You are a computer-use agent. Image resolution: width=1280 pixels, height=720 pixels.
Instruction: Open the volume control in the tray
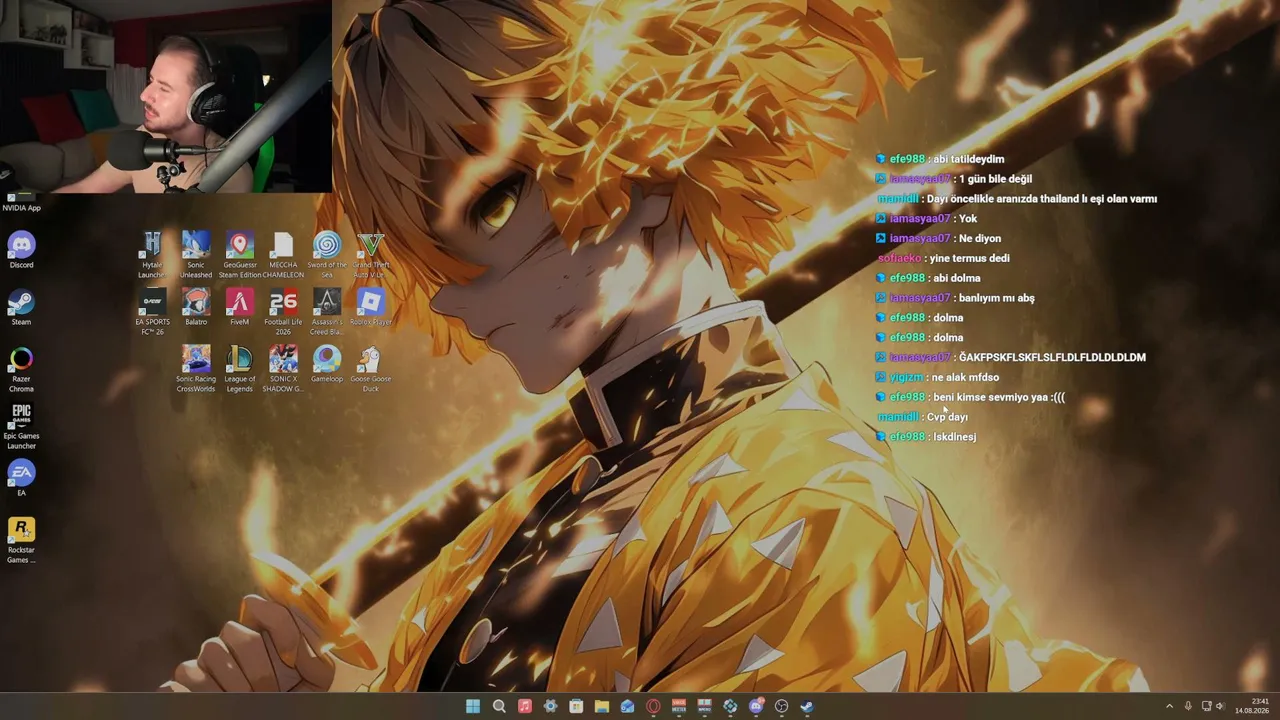coord(1219,706)
